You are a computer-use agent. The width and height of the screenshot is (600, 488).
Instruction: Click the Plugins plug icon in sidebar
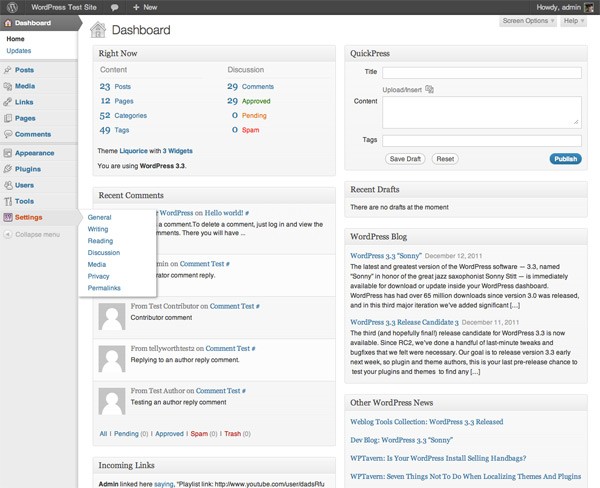[x=8, y=169]
